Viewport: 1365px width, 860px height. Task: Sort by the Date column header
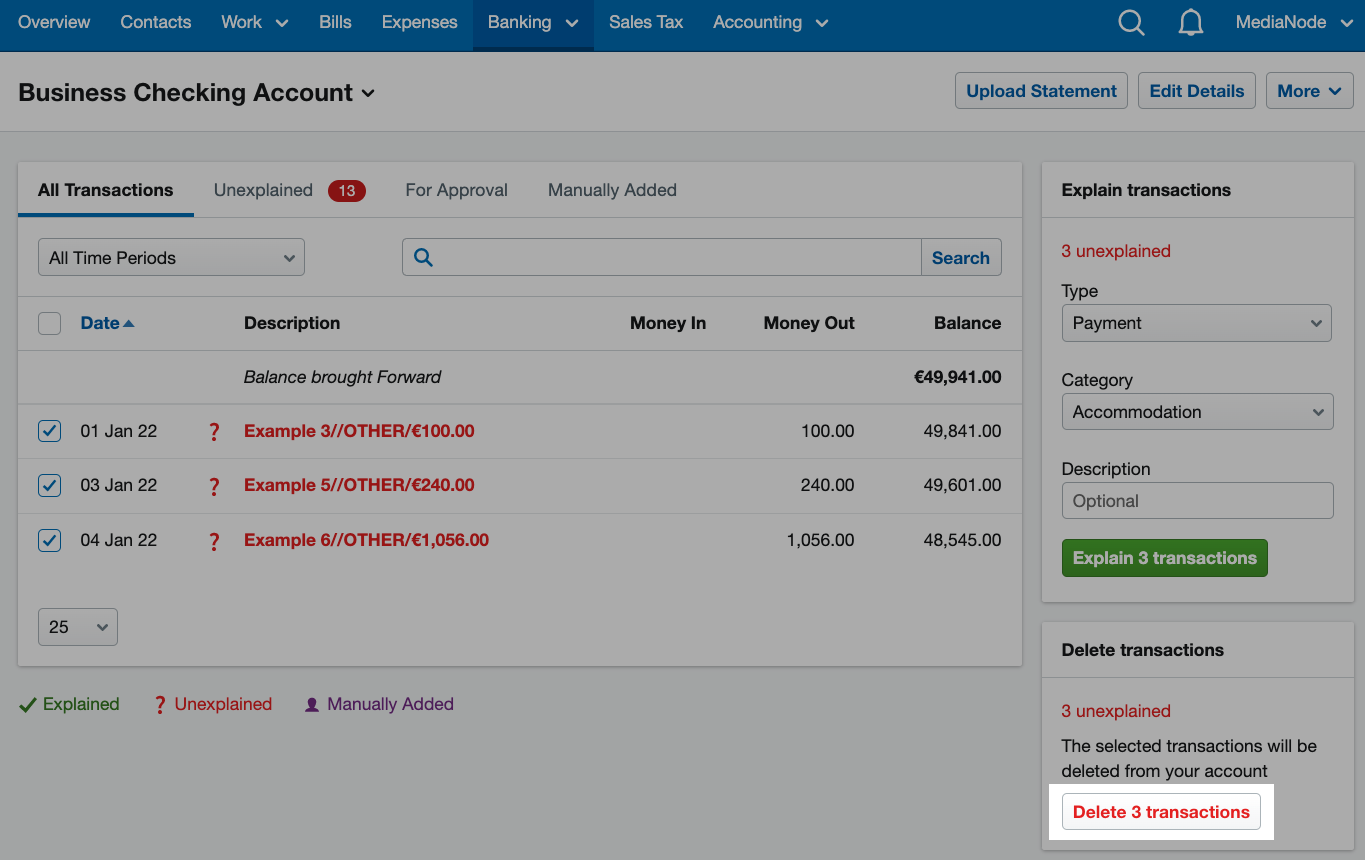(107, 323)
